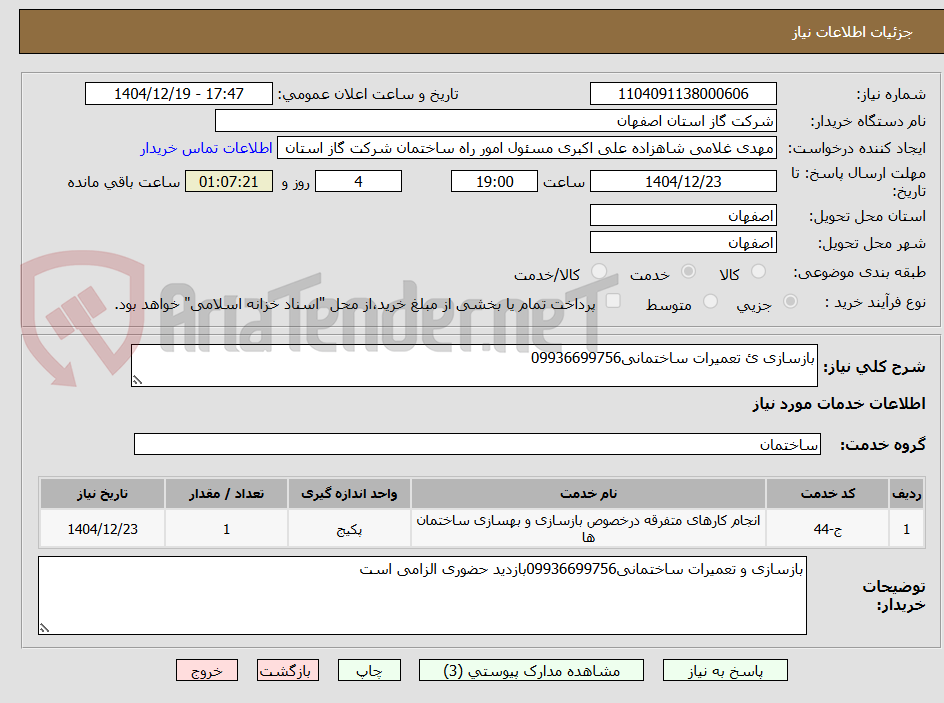Image resolution: width=944 pixels, height=703 pixels.
Task: Click the ردیف column header
Action: coord(906,494)
